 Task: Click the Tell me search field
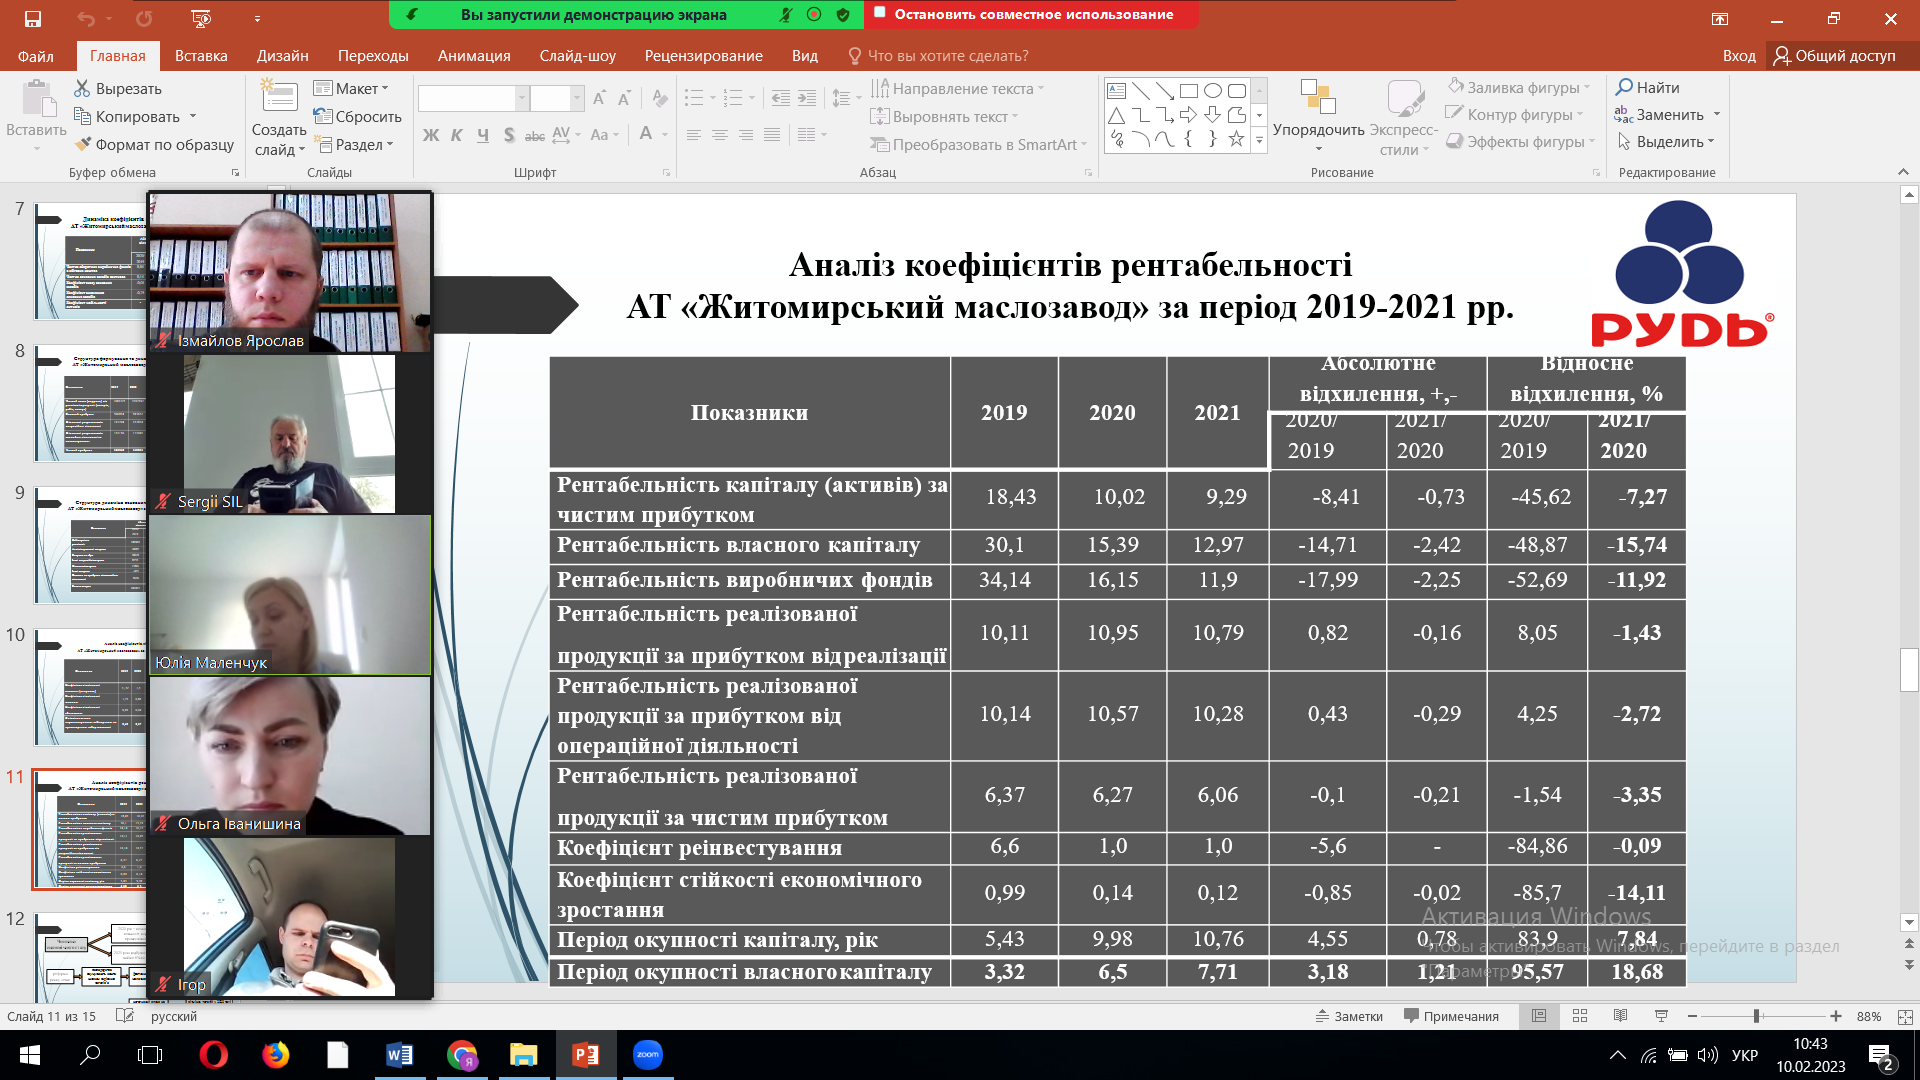click(938, 56)
